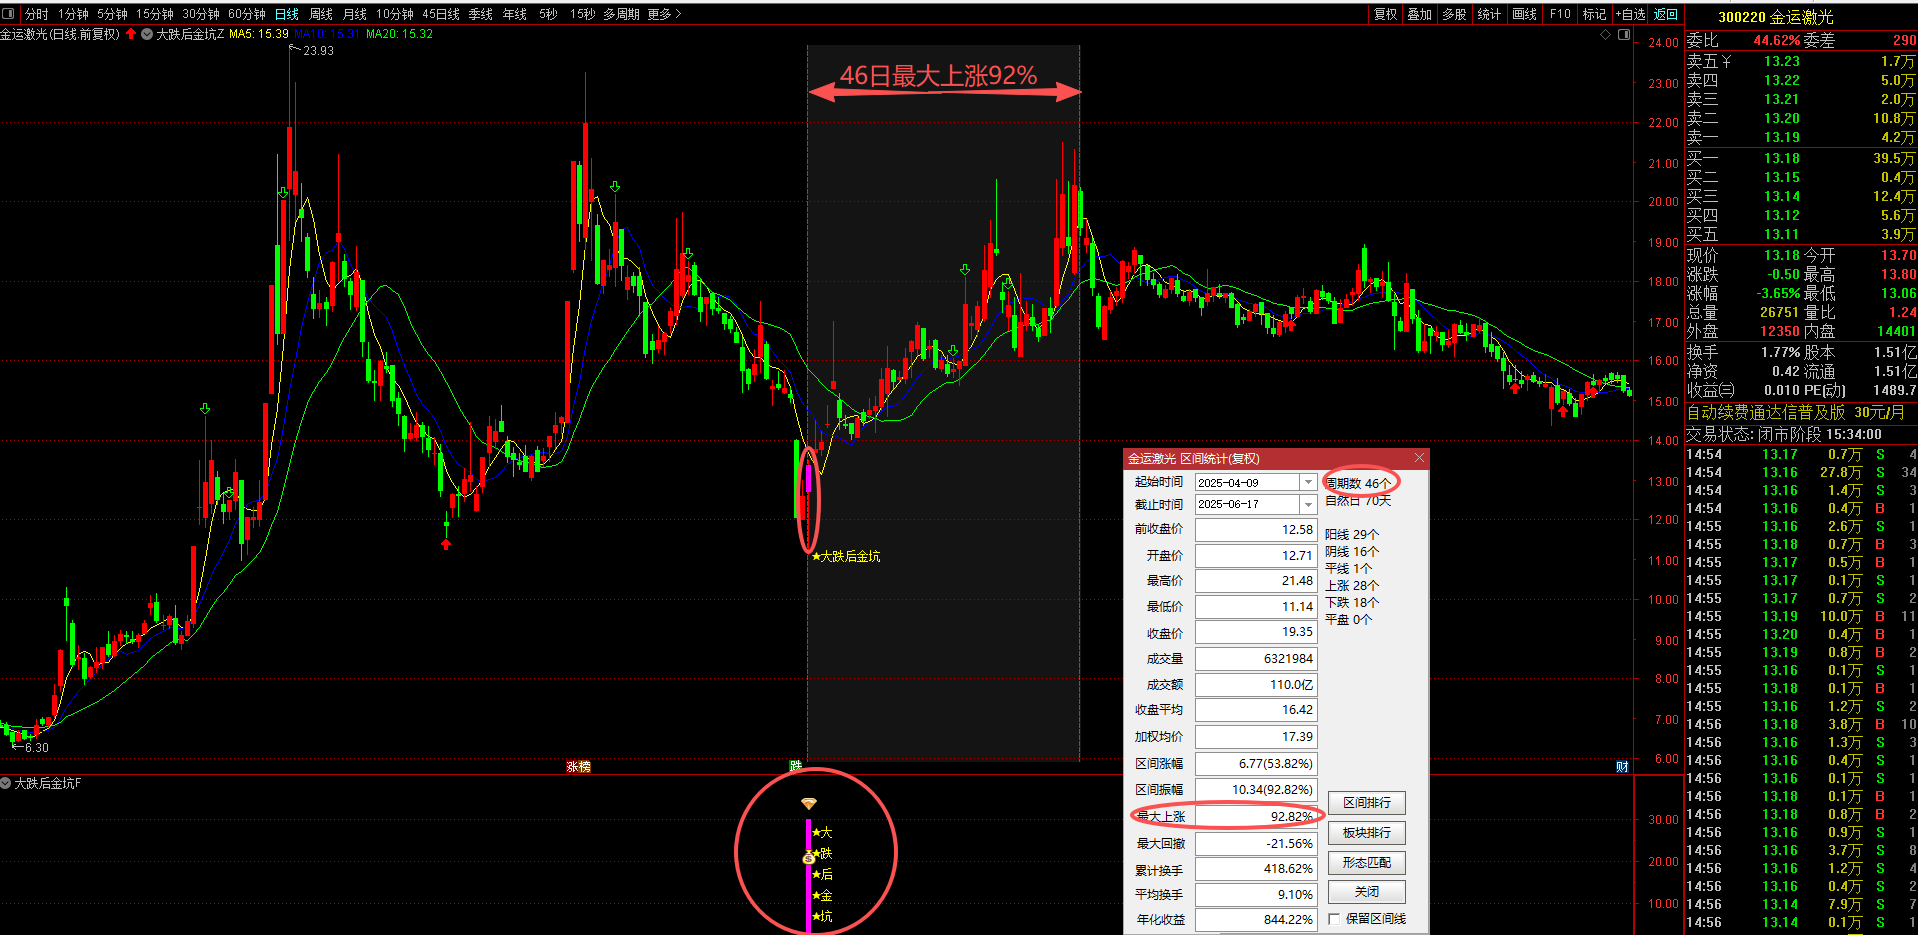Click the 买一 price 13.18
1918x935 pixels.
click(1782, 158)
